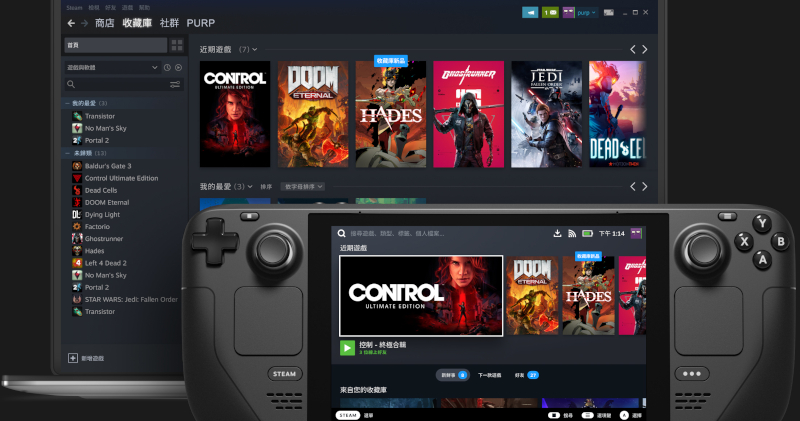800x421 pixels.
Task: Click the 首頁 home button in sidebar
Action: 116,45
